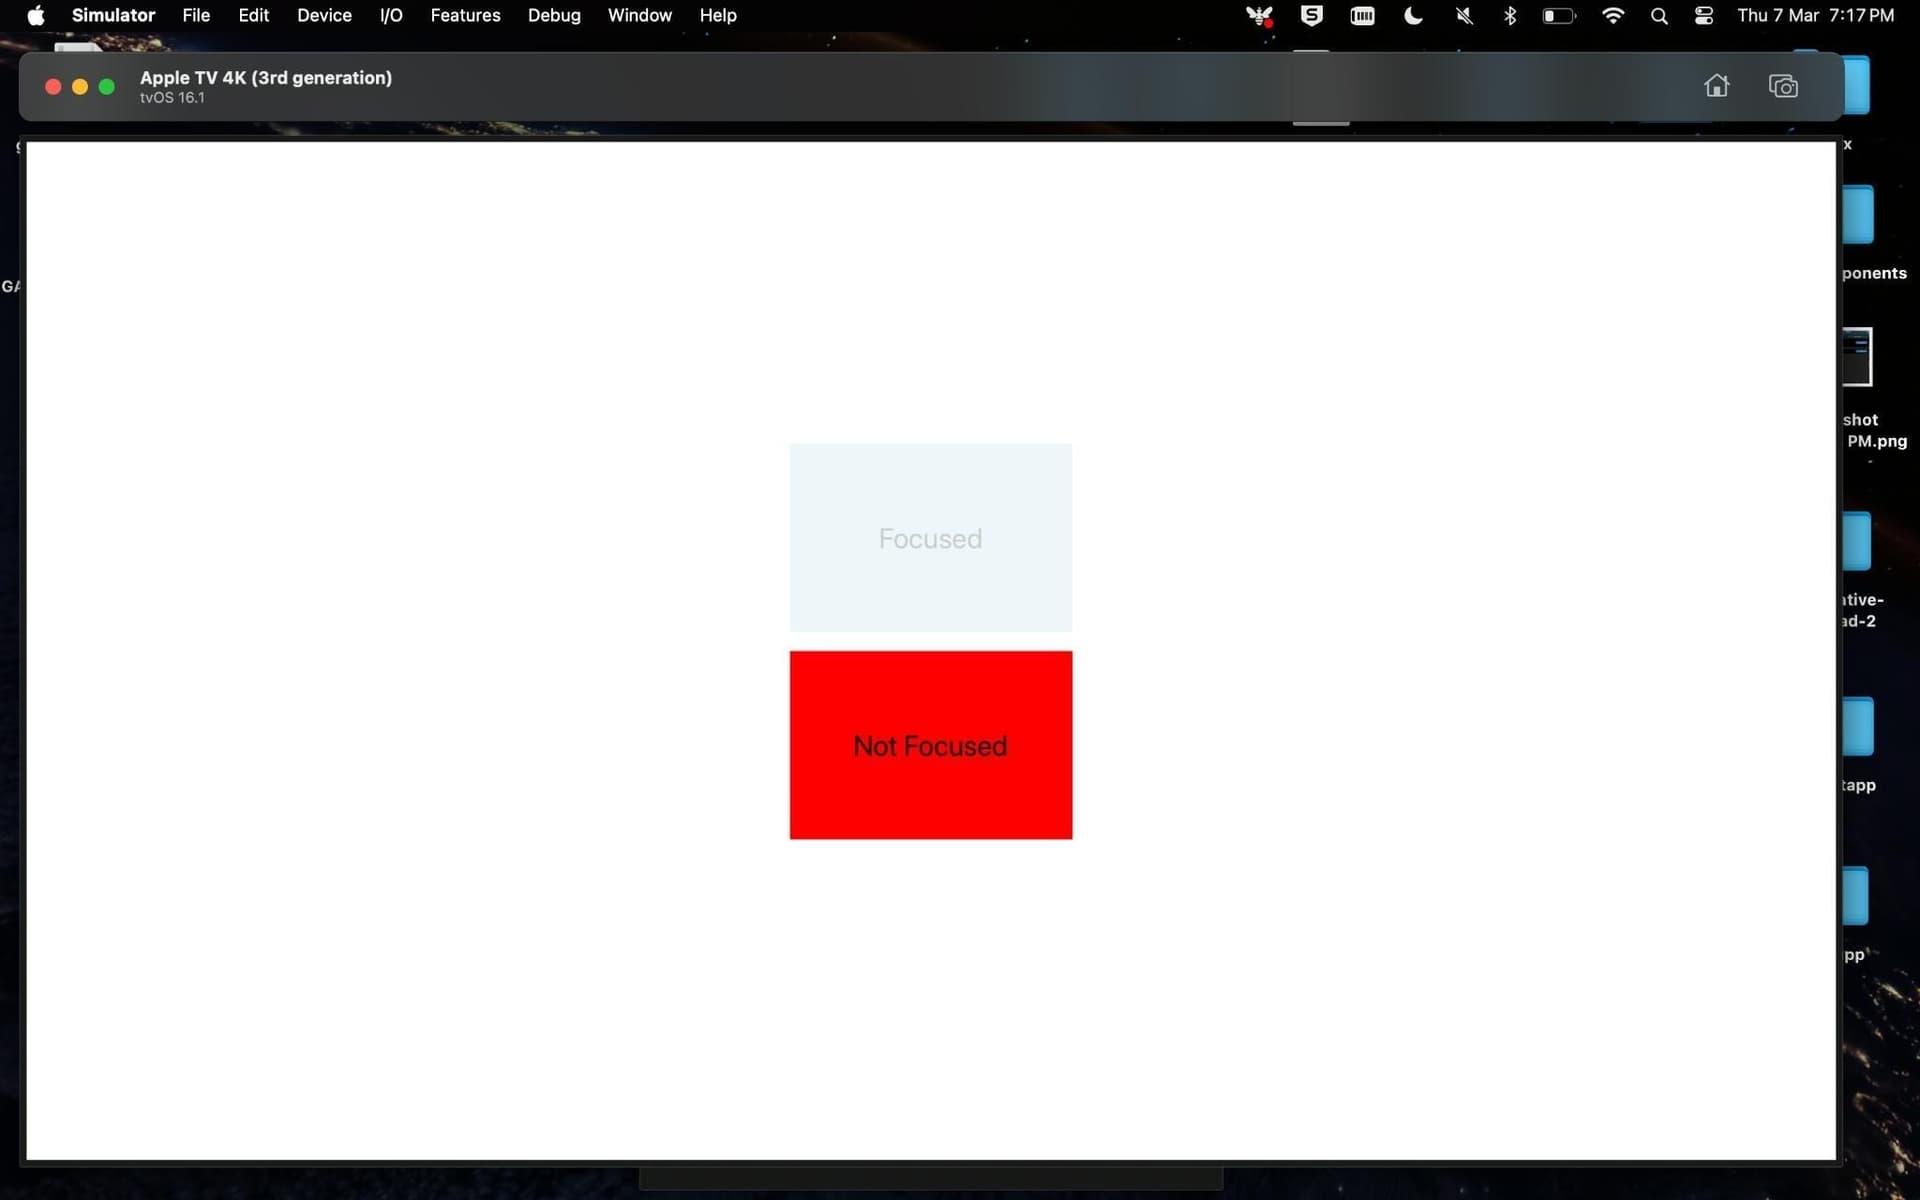Take a screenshot with the camera icon

[x=1783, y=86]
